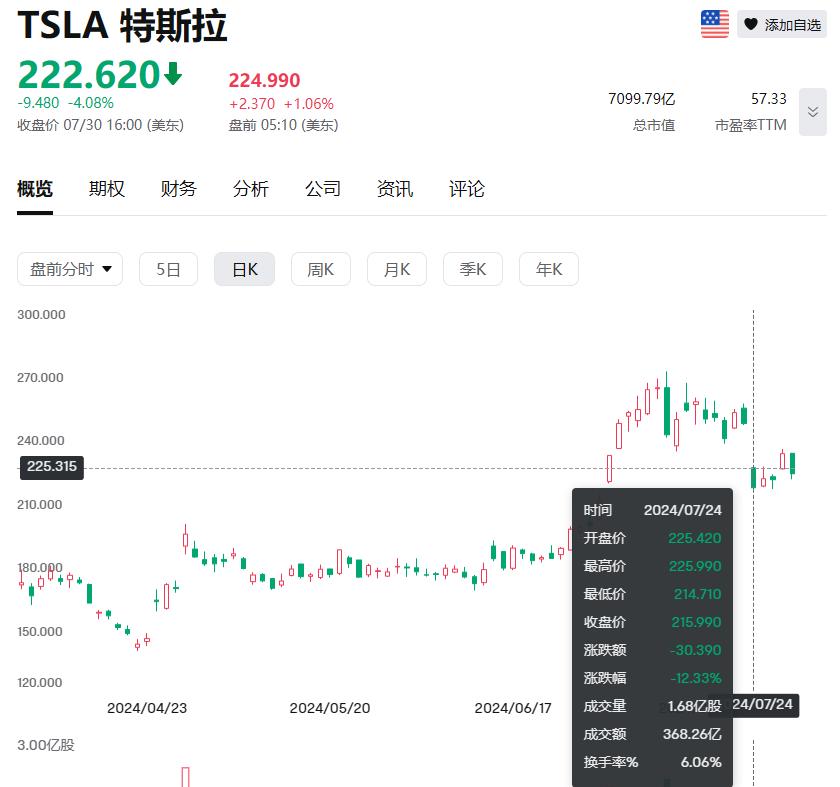Click the 24/07/24 crosshair date label
The image size is (840, 787).
coord(763,704)
